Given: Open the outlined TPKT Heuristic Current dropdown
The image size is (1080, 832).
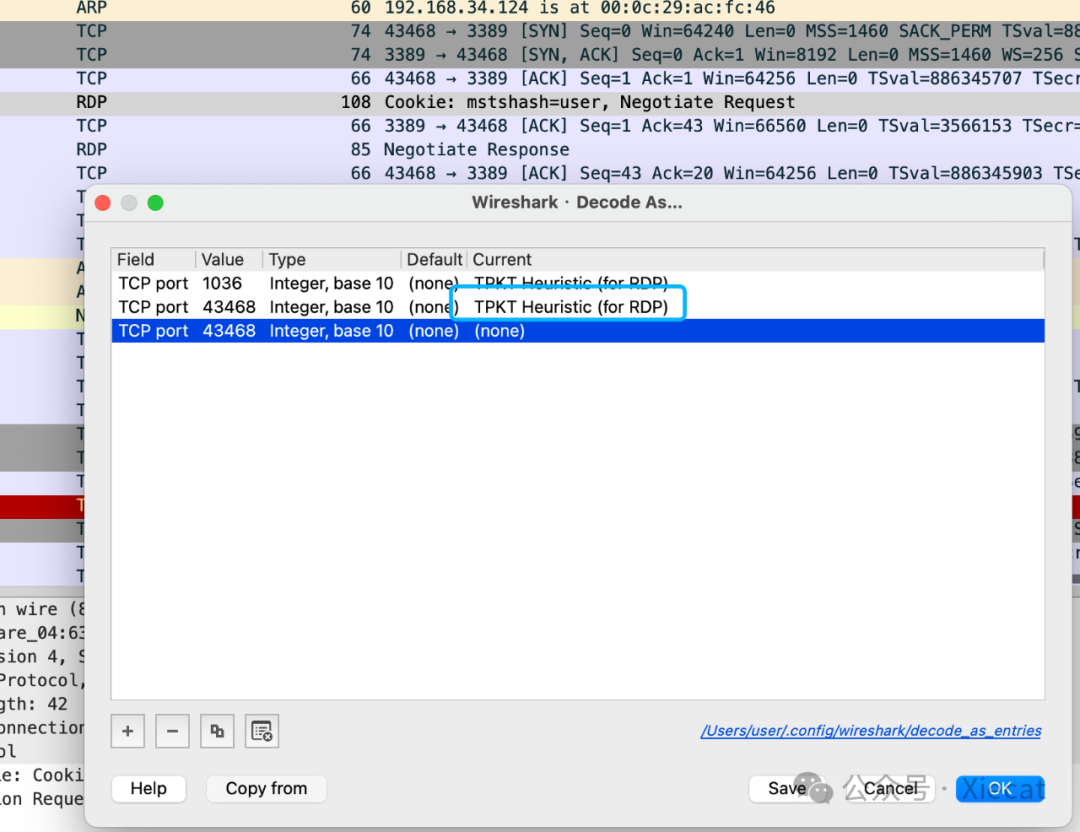Looking at the screenshot, I should [569, 307].
